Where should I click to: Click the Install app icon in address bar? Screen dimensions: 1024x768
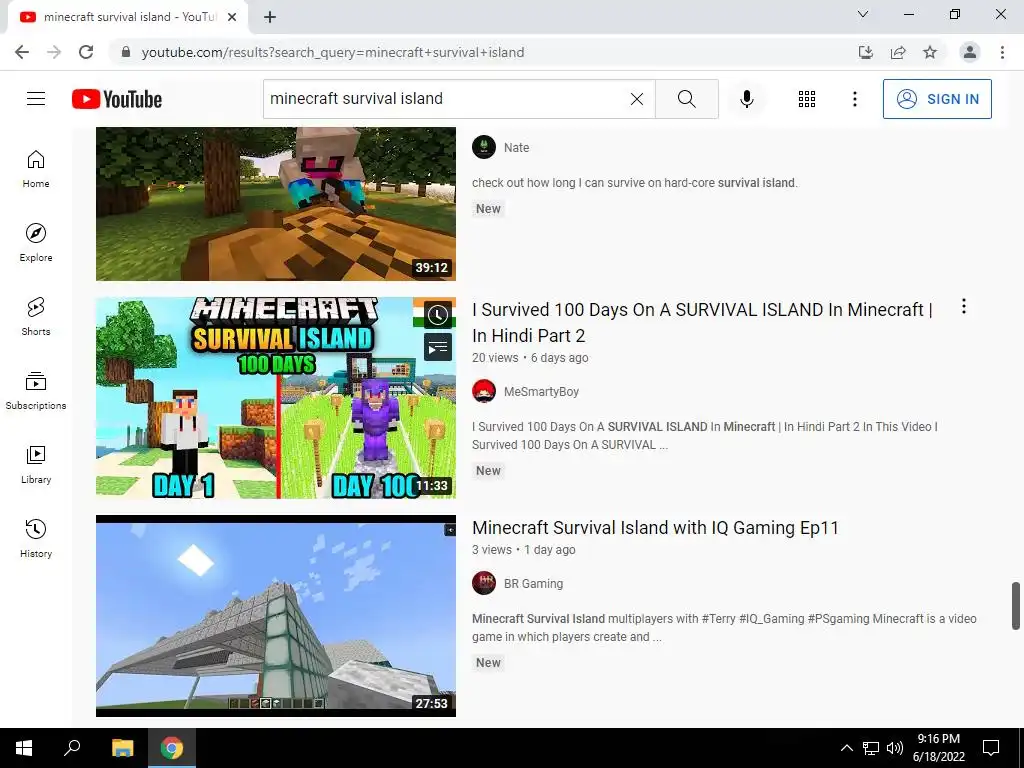[x=865, y=52]
